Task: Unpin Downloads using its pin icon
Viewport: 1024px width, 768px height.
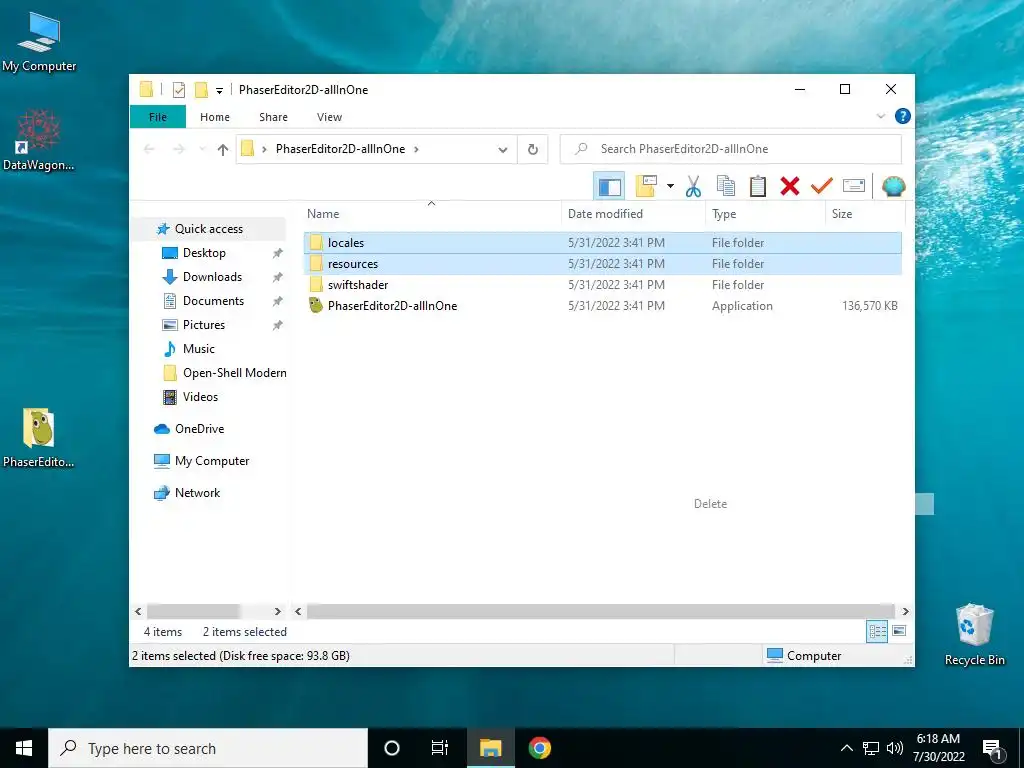Action: (x=278, y=277)
